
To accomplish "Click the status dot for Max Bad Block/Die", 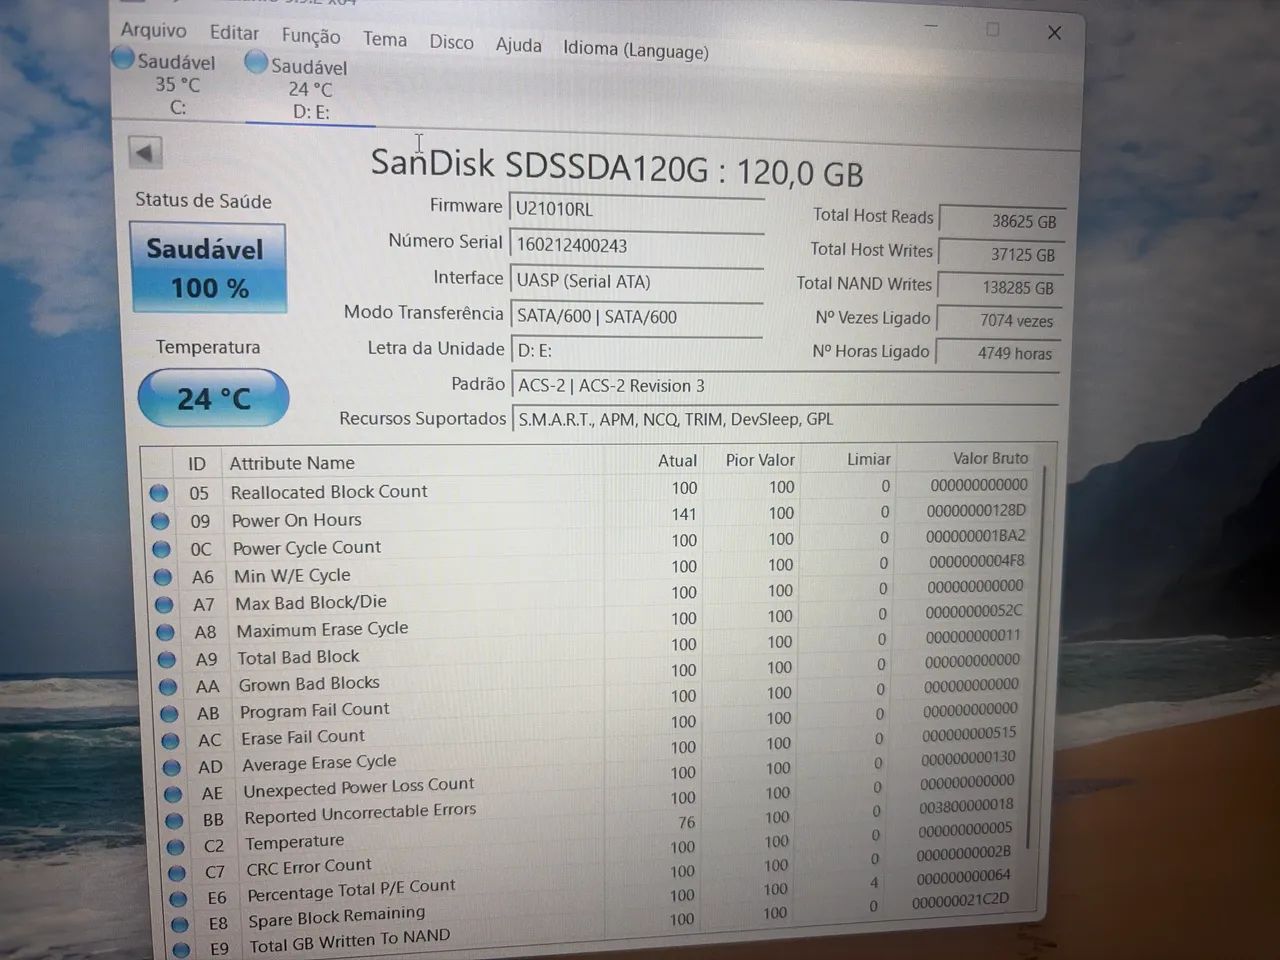I will (164, 605).
